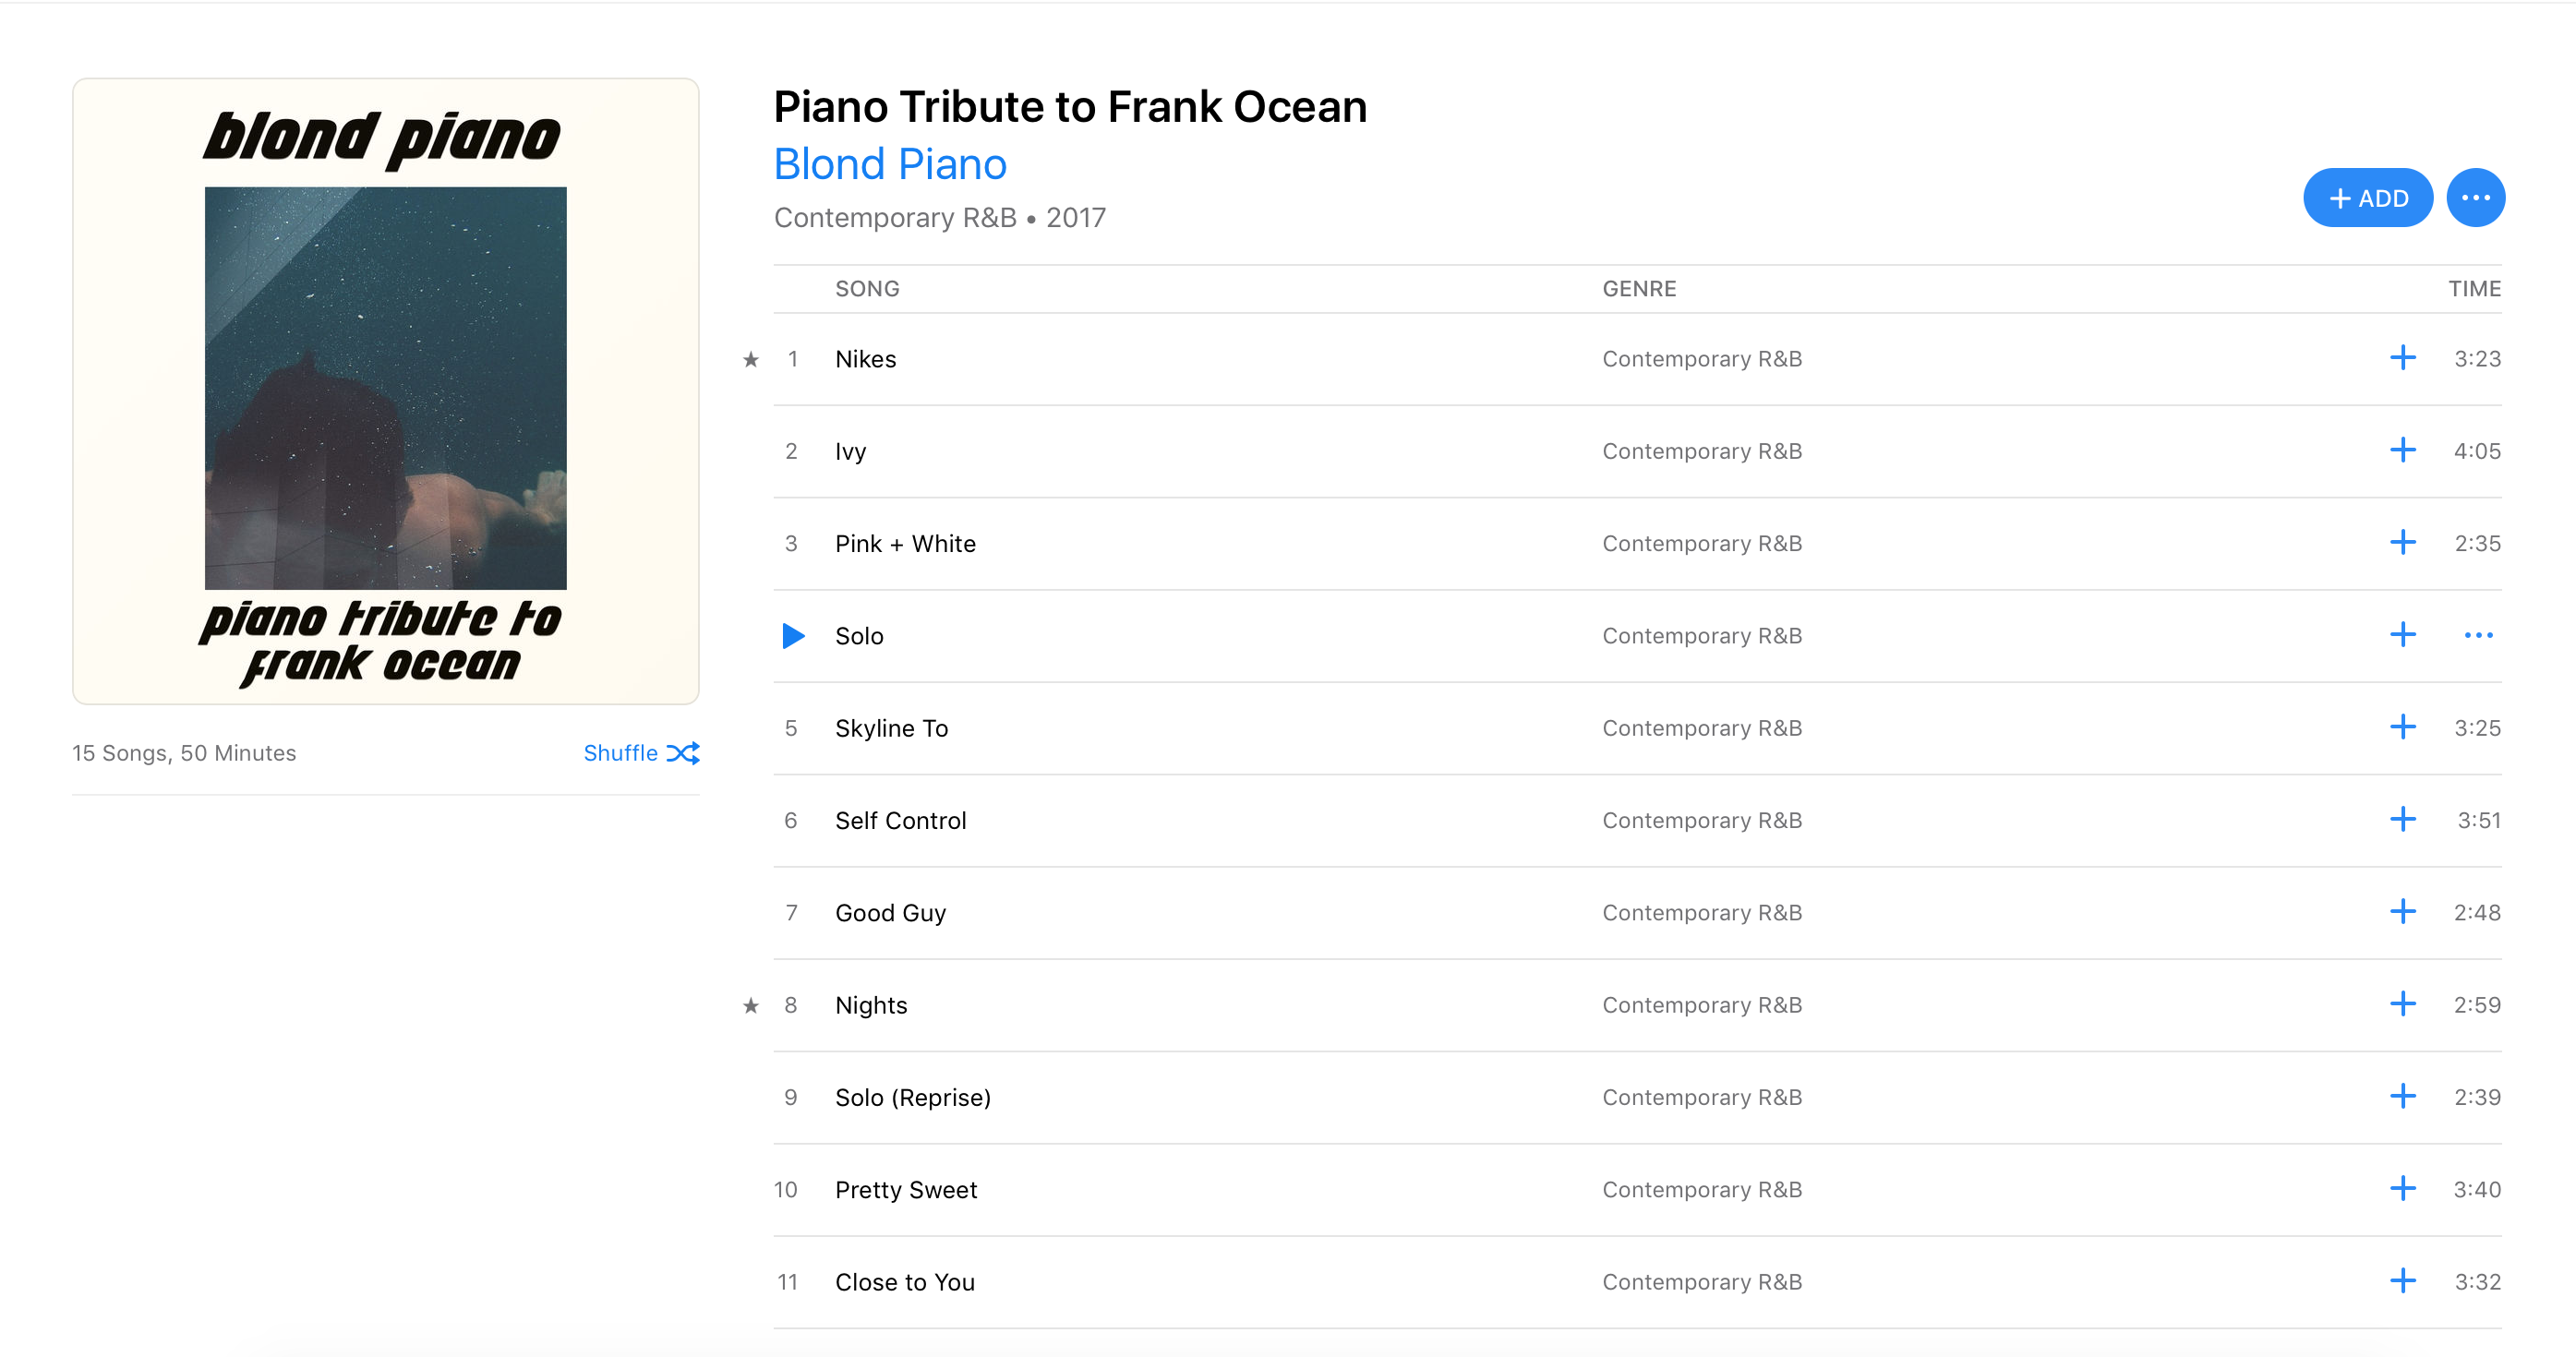Click plus icon next to Nights
2576x1357 pixels.
click(x=2402, y=1004)
